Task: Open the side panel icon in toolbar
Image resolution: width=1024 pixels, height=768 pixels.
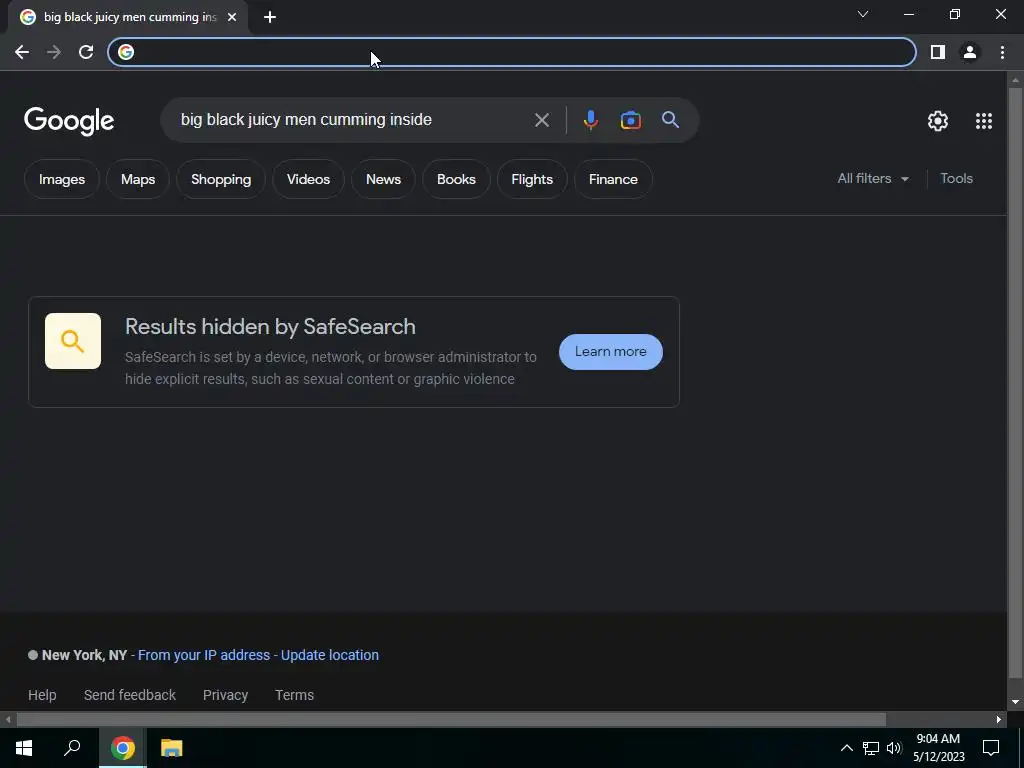Action: click(938, 52)
